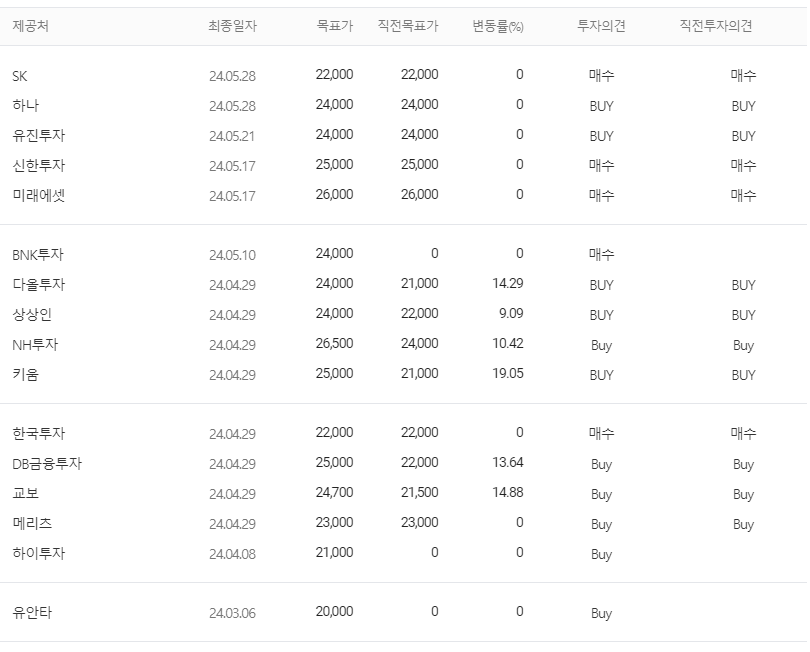The image size is (810, 652).
Task: Click the 제공처 column header
Action: pyautogui.click(x=30, y=26)
